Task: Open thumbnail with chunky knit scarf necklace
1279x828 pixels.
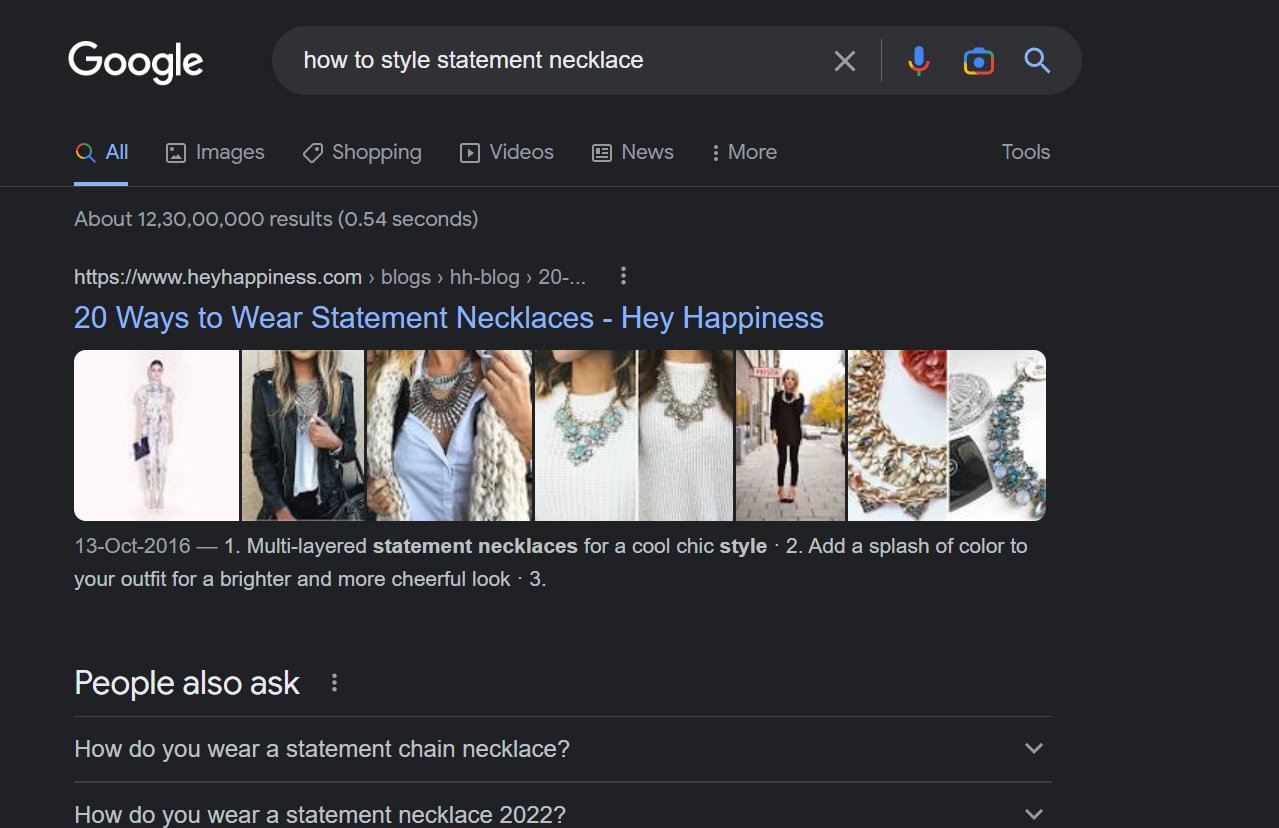Action: [x=449, y=435]
